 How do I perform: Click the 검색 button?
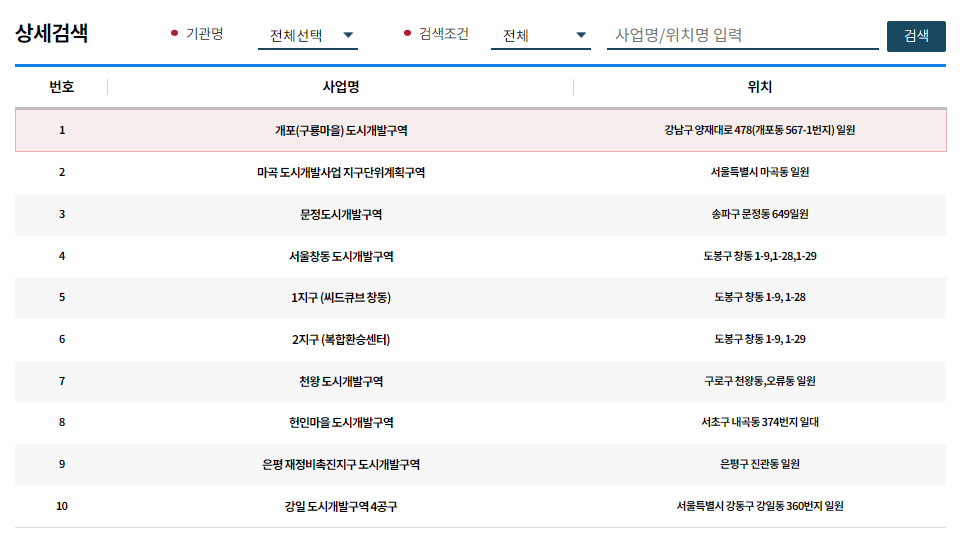(x=916, y=36)
